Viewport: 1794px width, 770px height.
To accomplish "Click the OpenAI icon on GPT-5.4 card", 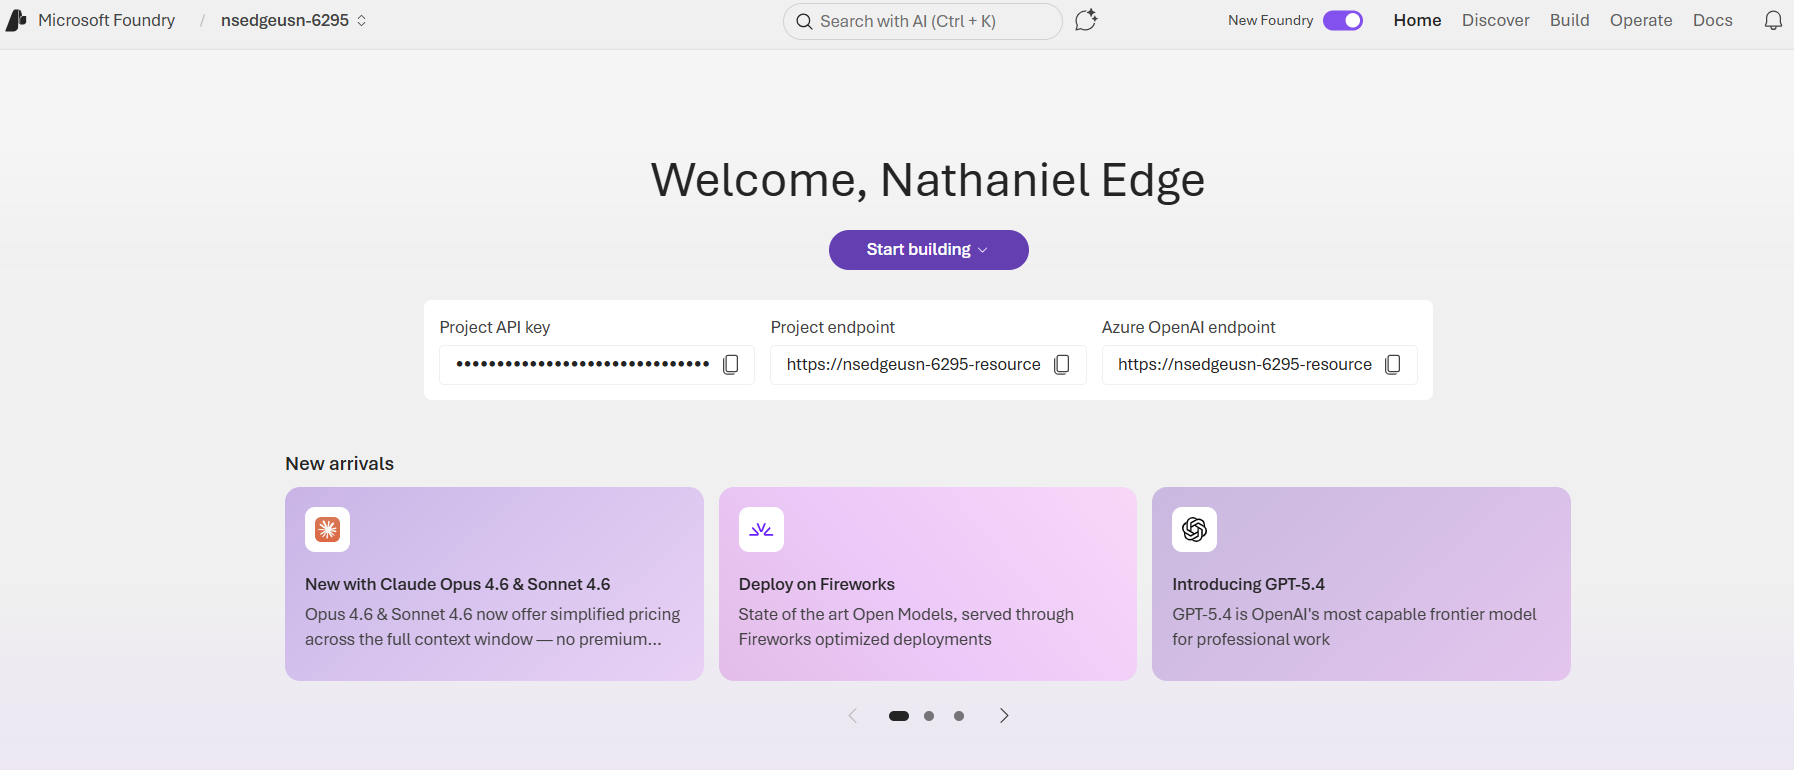I will [x=1195, y=529].
